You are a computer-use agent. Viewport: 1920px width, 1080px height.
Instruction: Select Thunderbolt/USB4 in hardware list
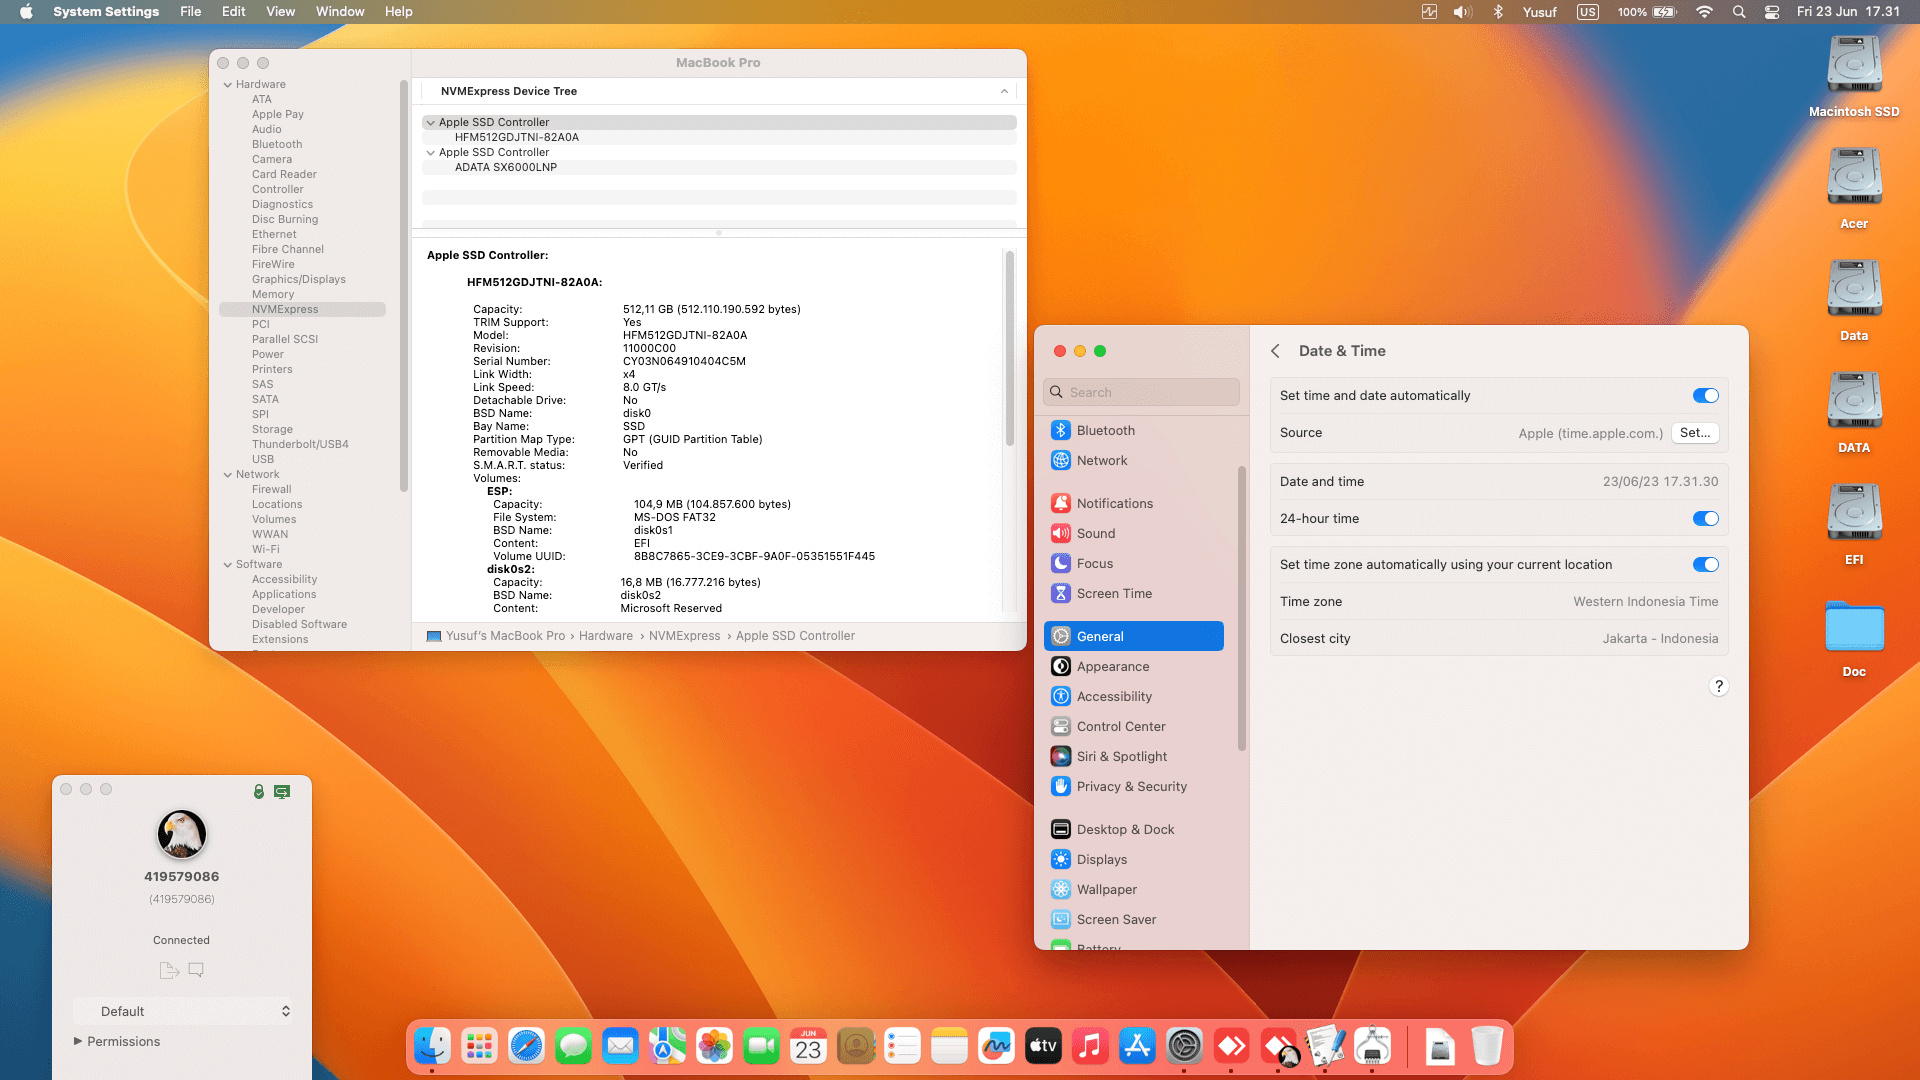click(300, 445)
